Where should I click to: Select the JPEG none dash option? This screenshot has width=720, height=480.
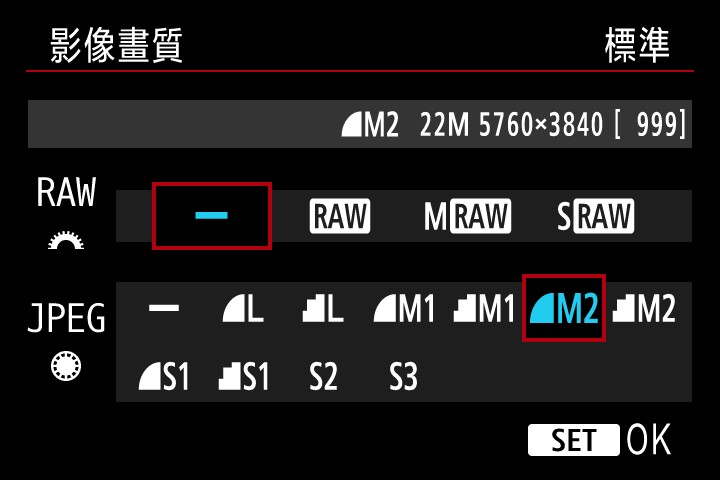click(x=164, y=308)
